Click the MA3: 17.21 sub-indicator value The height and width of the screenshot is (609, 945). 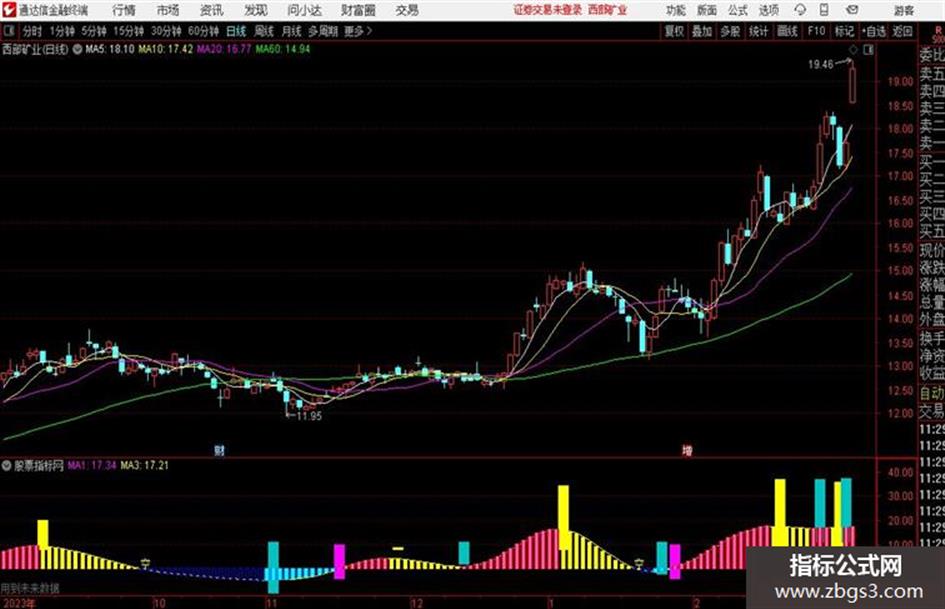coord(145,465)
